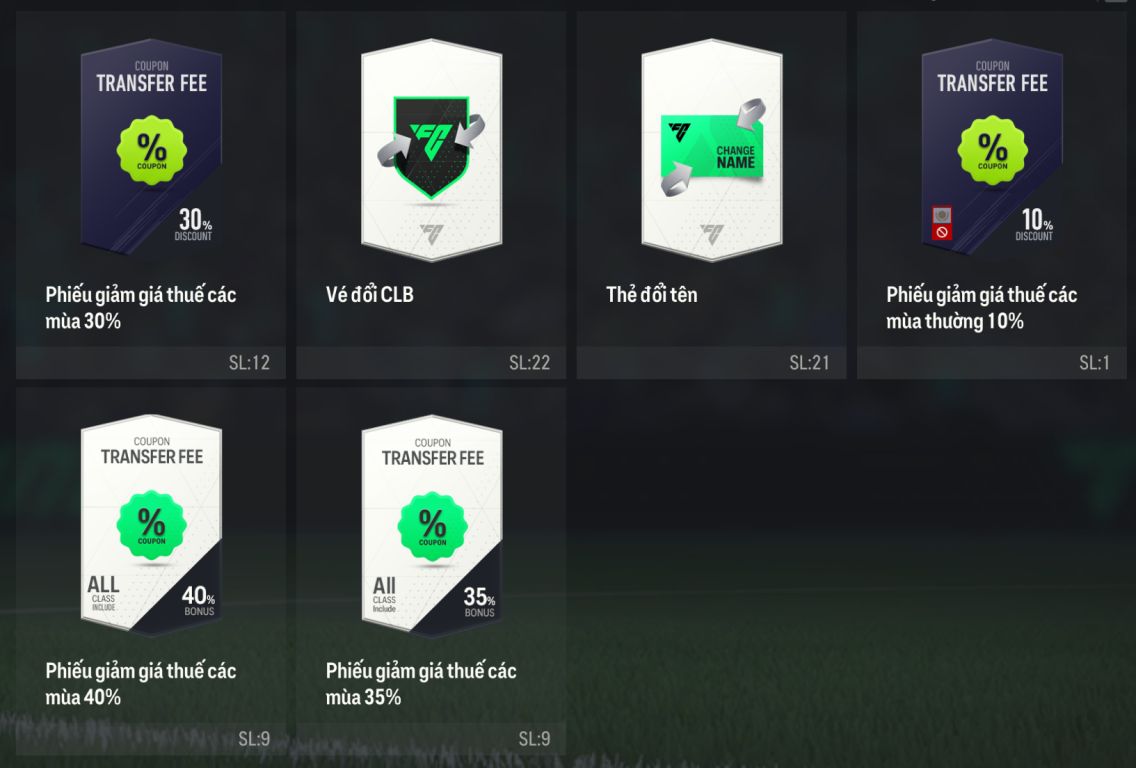The image size is (1136, 768).
Task: Click the green percent badge on 35% coupon
Action: tap(433, 527)
